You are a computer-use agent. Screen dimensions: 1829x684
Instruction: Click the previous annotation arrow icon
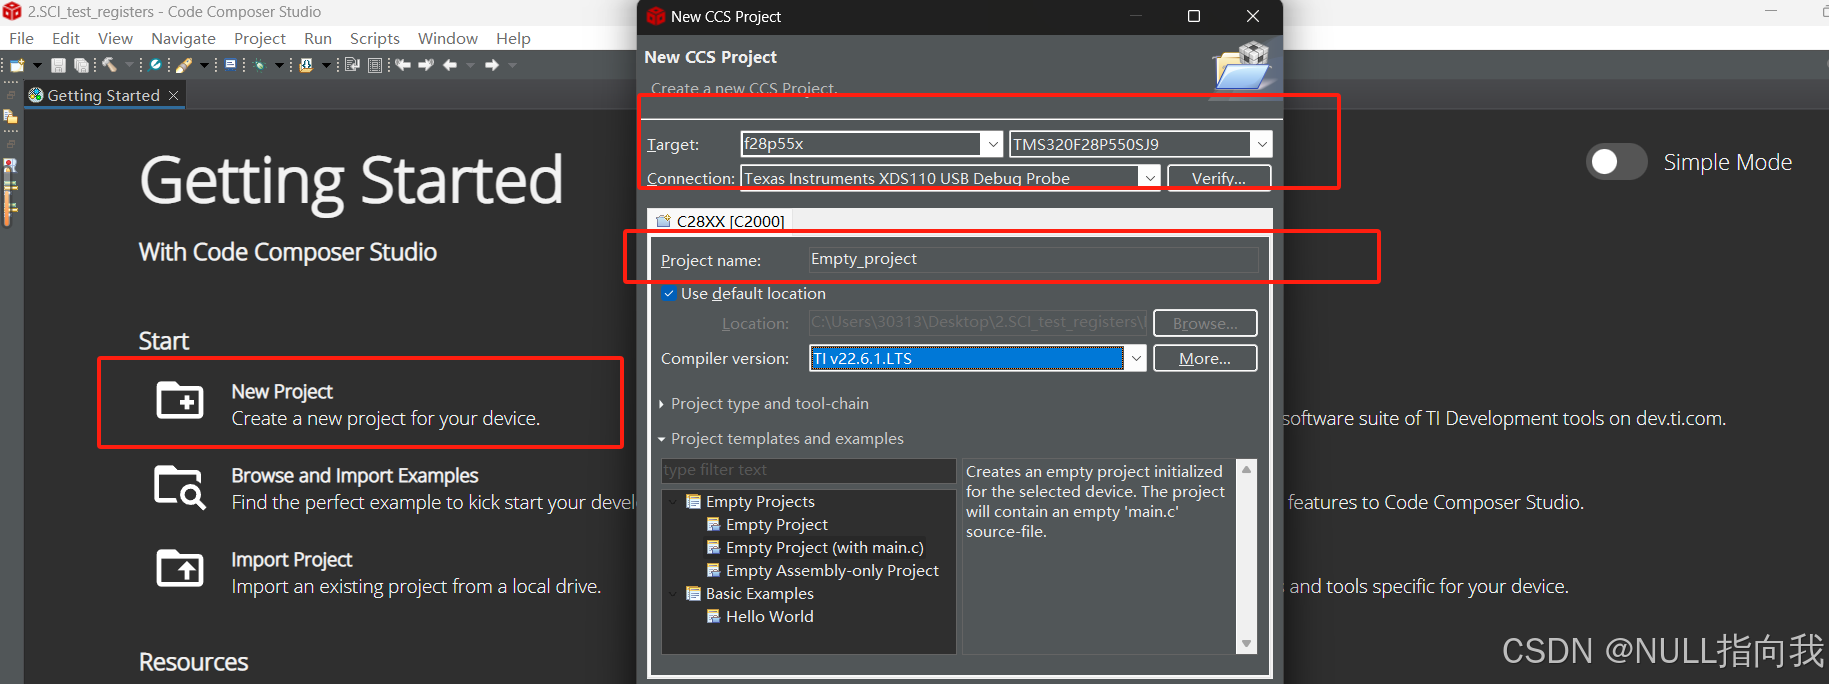(x=402, y=65)
